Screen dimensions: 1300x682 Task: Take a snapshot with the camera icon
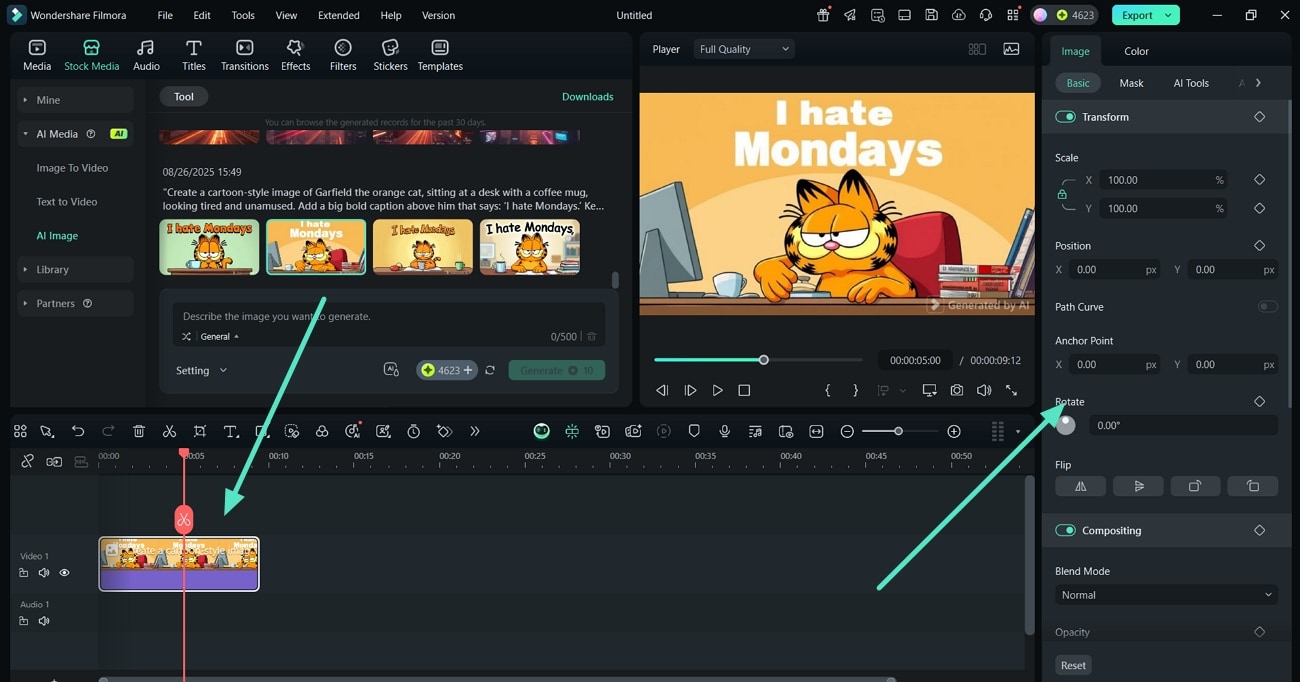(957, 391)
